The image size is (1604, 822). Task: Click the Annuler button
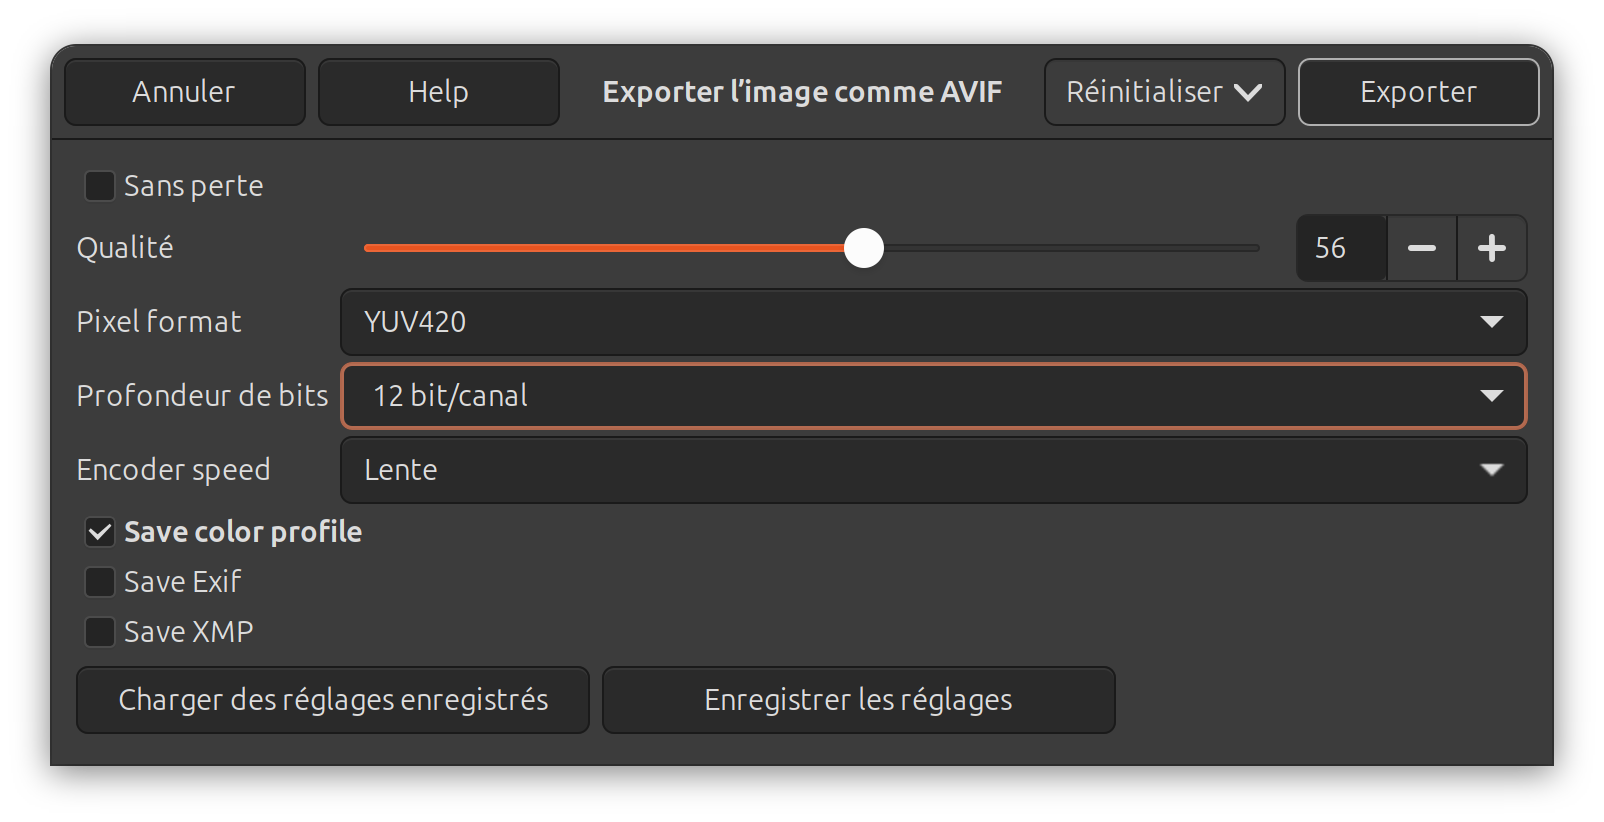[185, 92]
